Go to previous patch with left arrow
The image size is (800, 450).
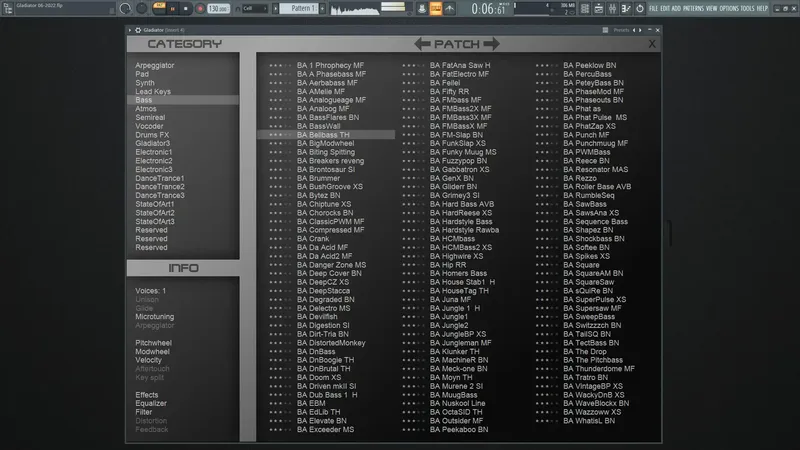(x=422, y=44)
